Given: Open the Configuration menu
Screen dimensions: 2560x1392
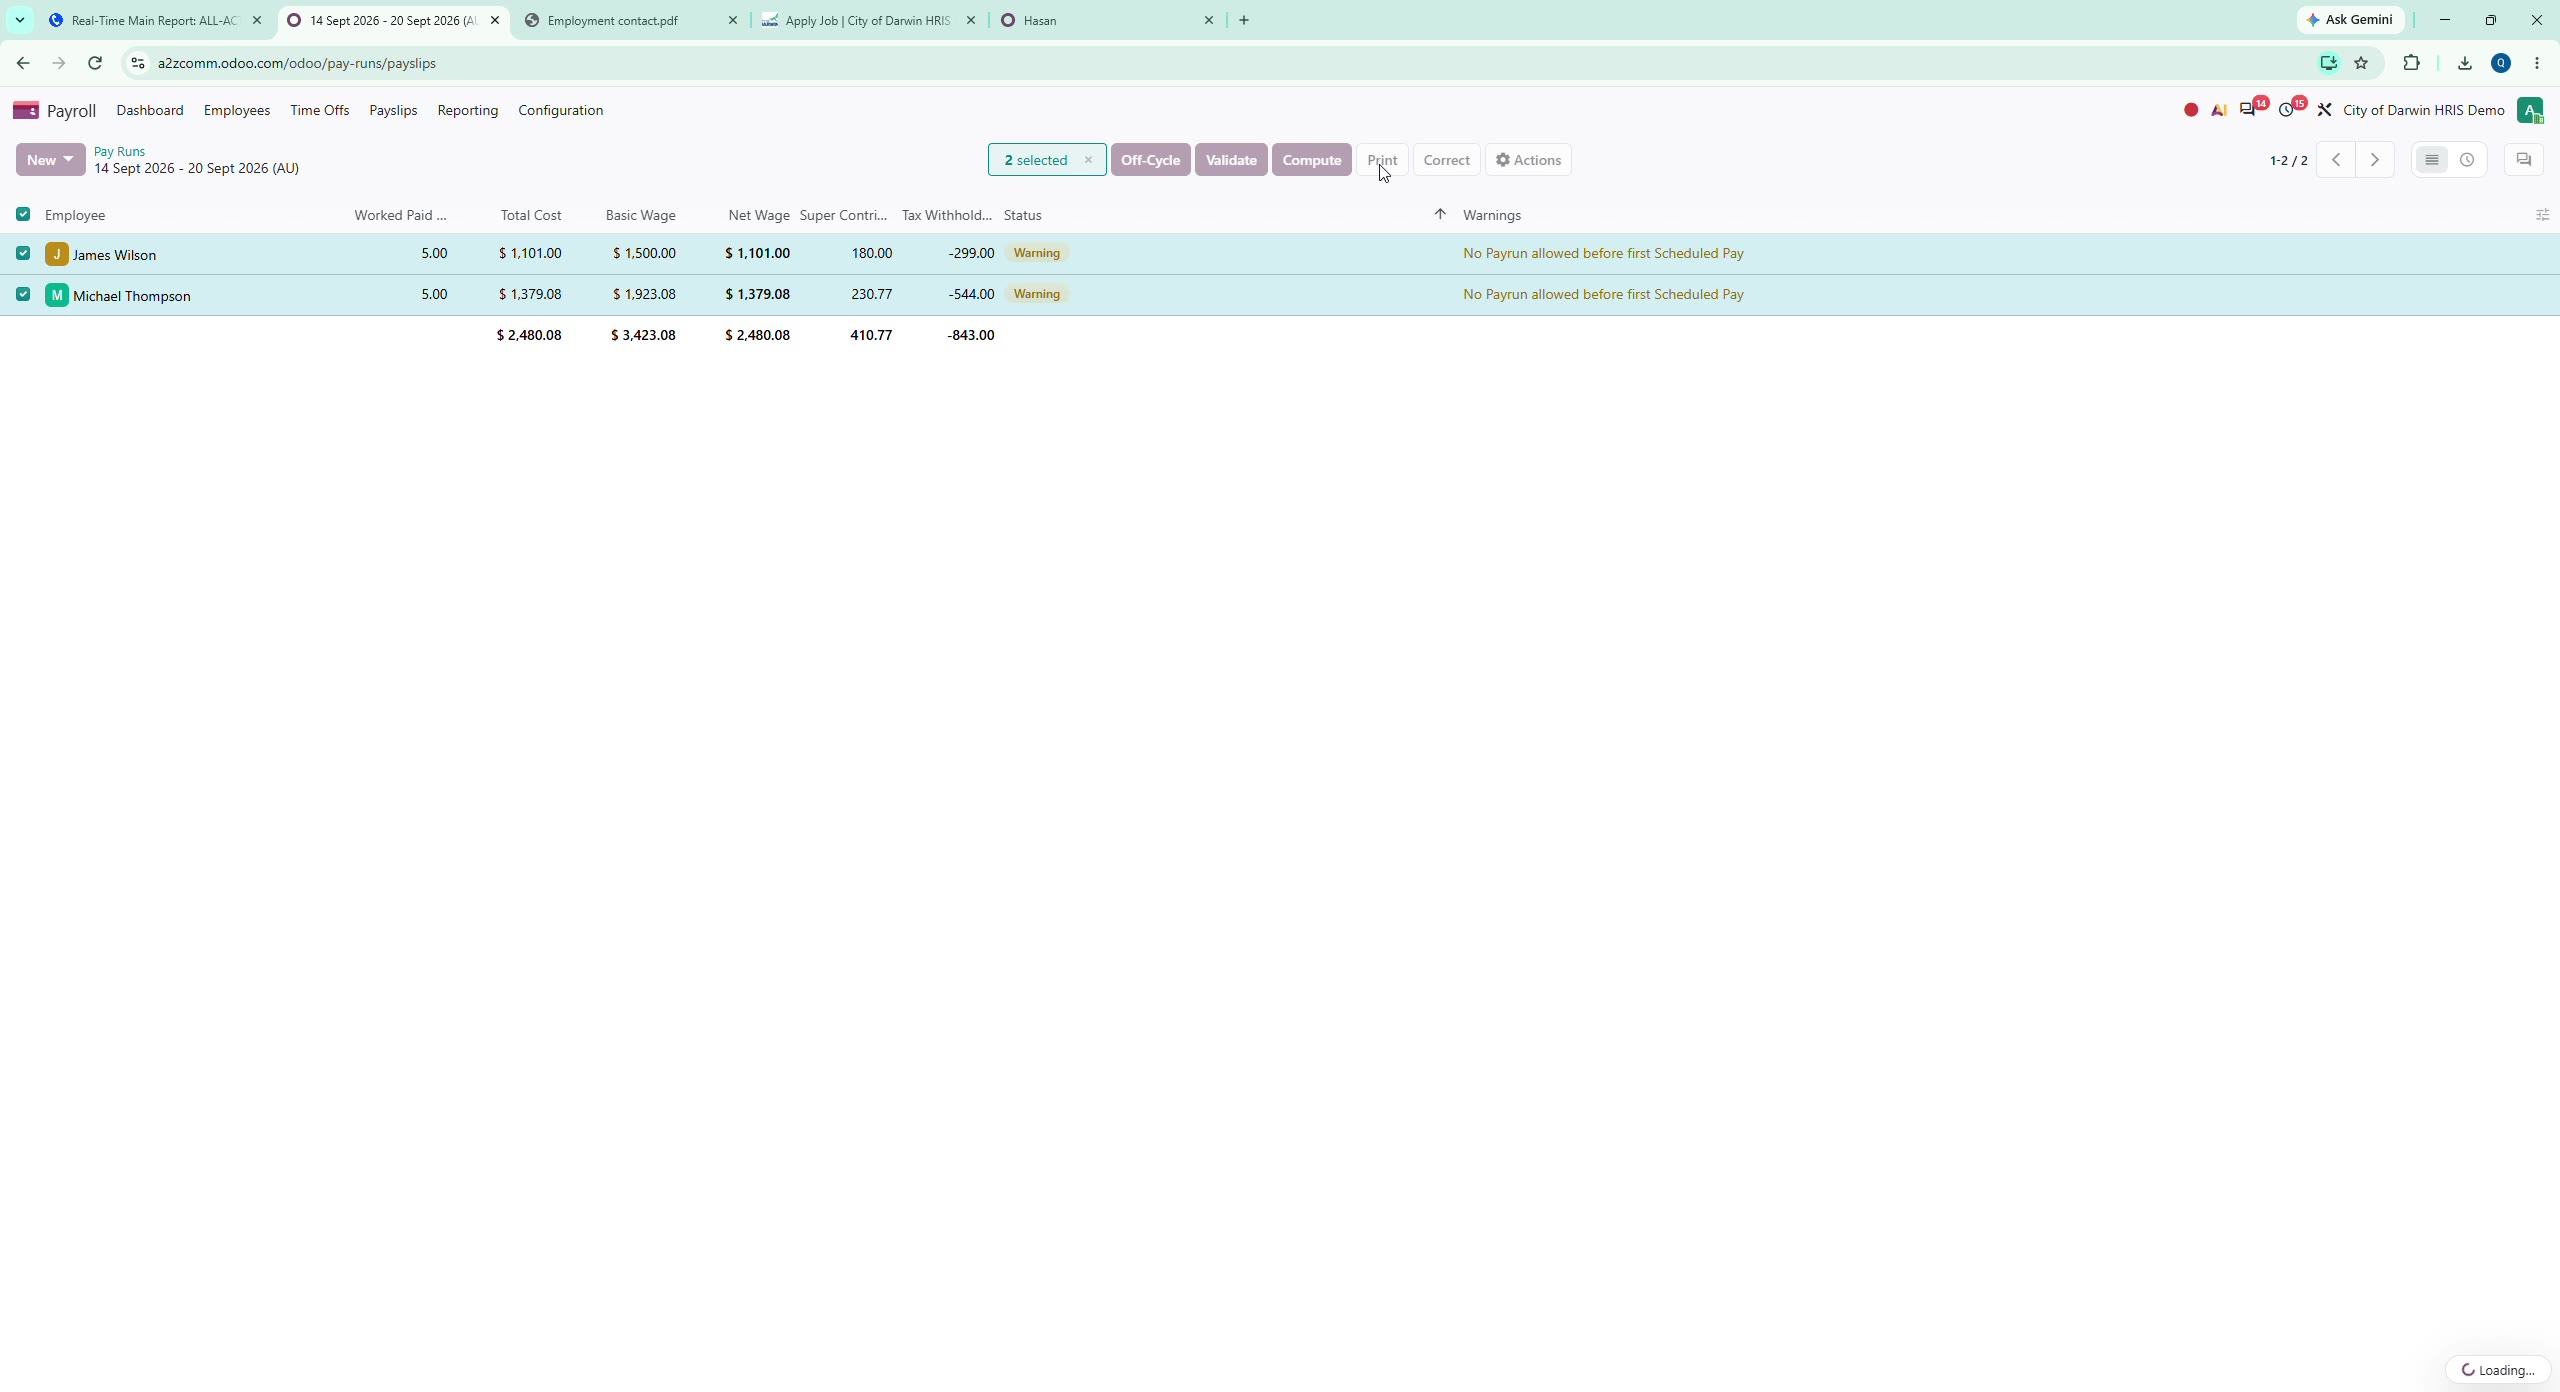Looking at the screenshot, I should (560, 110).
